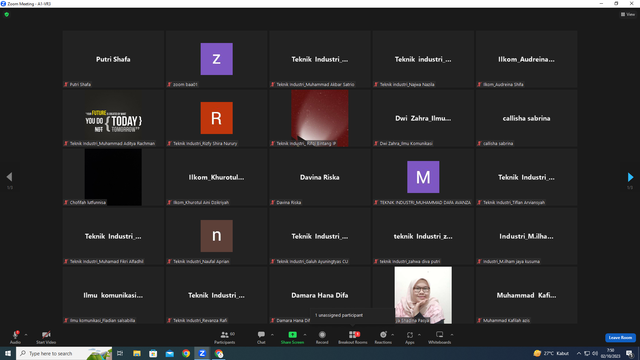This screenshot has height=360, width=640.
Task: Select the orange R avatar tile
Action: 216,118
